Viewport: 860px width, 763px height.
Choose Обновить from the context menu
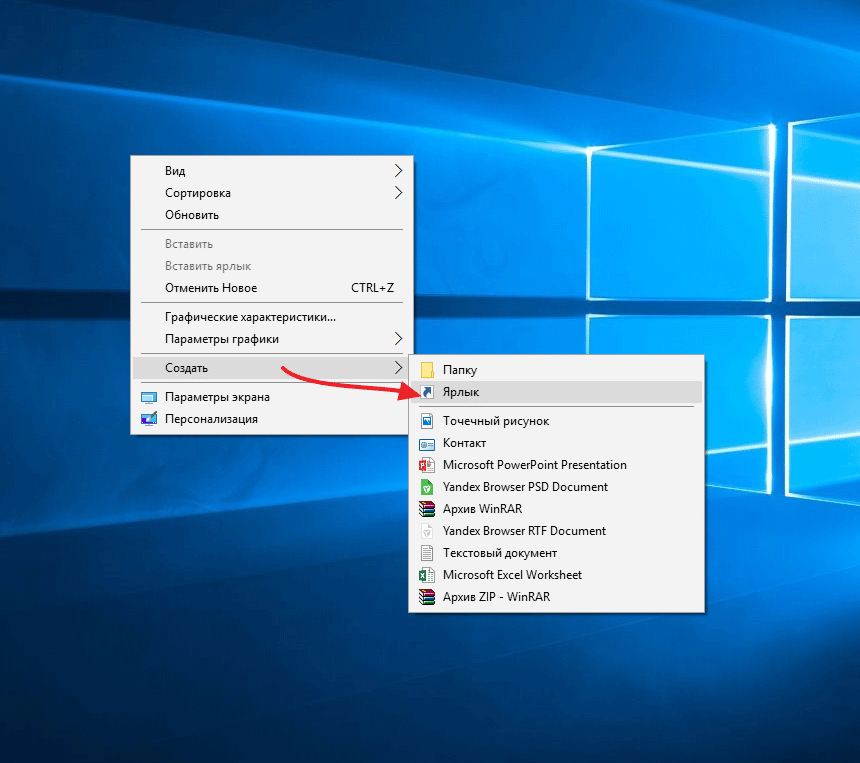tap(271, 214)
